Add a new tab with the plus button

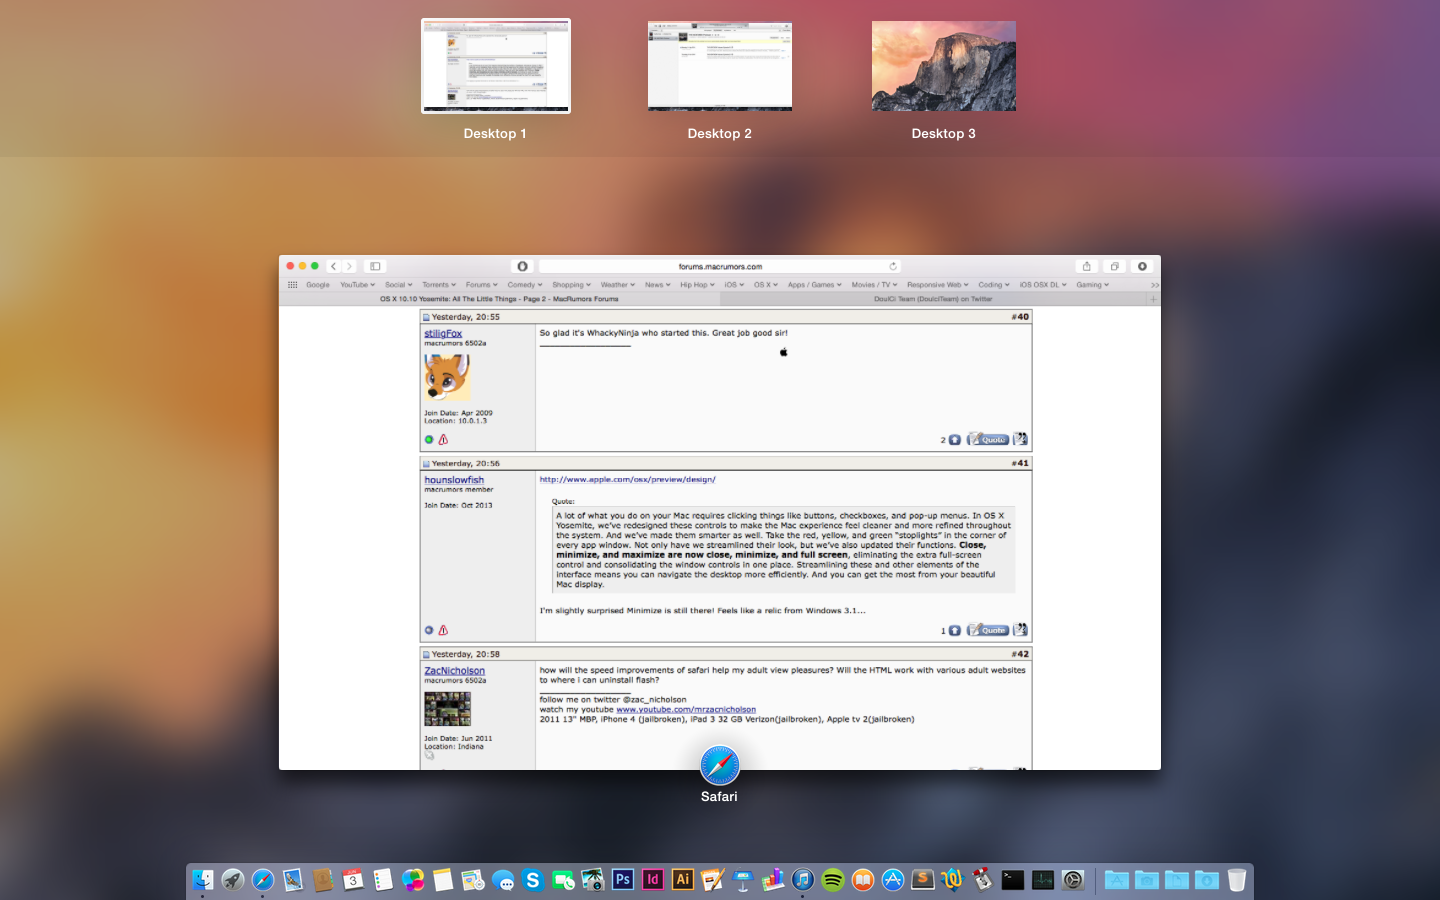click(x=1153, y=299)
